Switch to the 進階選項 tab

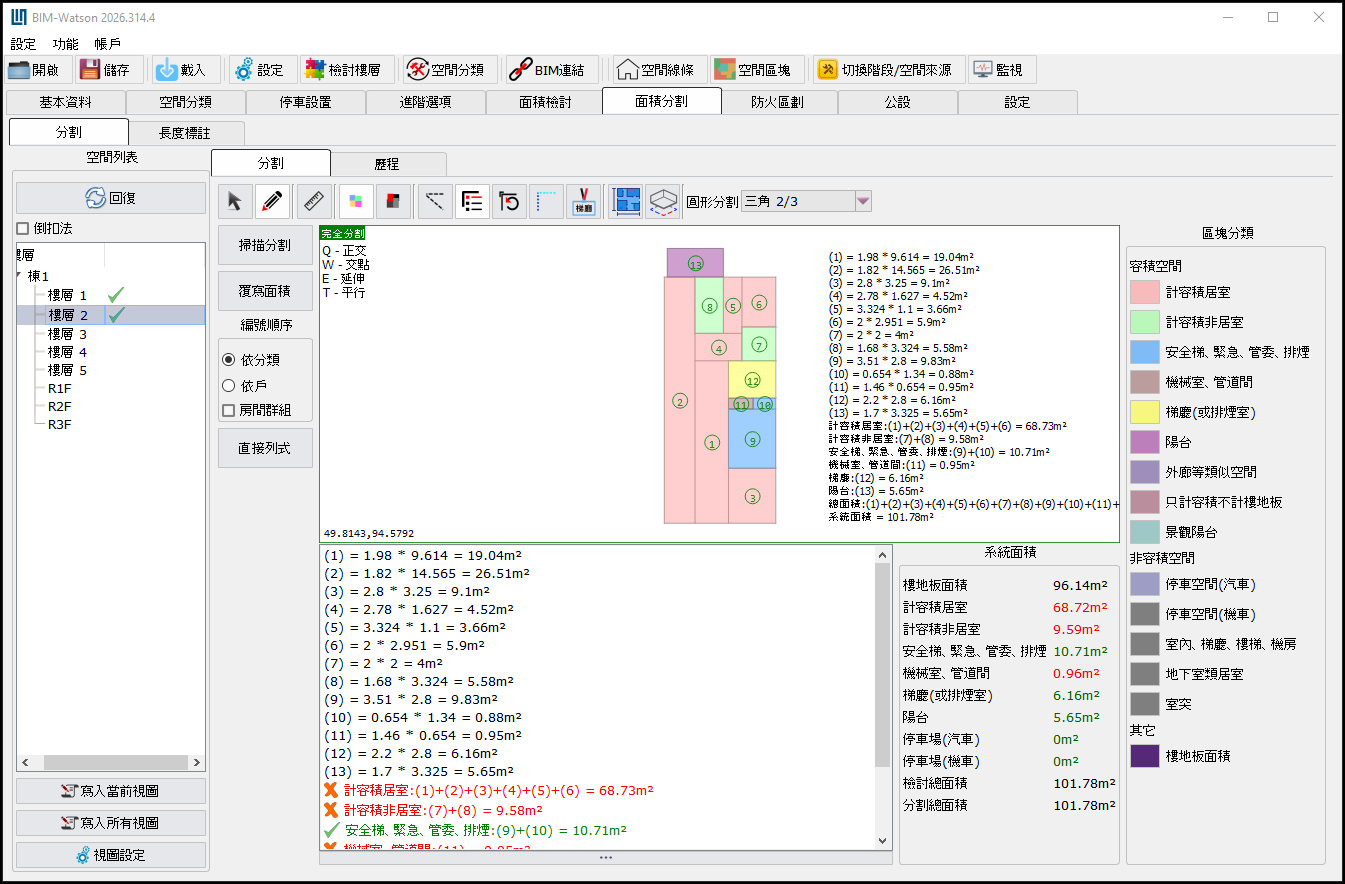coord(426,102)
